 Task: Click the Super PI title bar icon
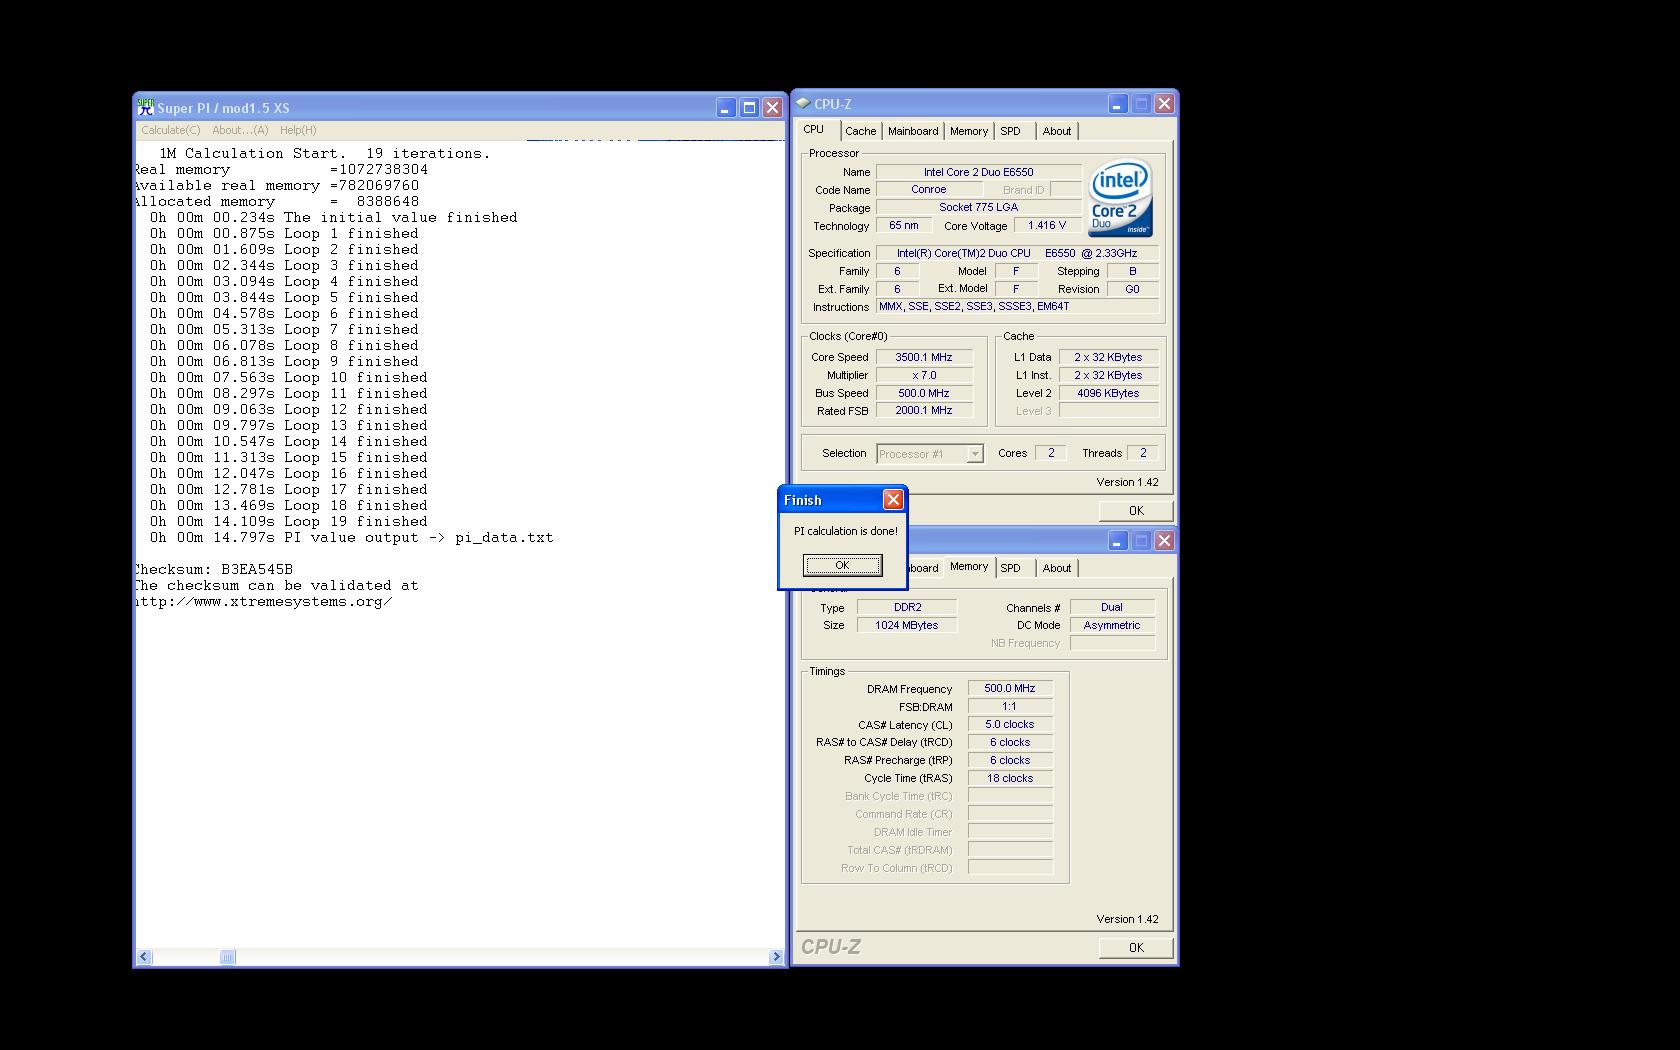click(145, 107)
